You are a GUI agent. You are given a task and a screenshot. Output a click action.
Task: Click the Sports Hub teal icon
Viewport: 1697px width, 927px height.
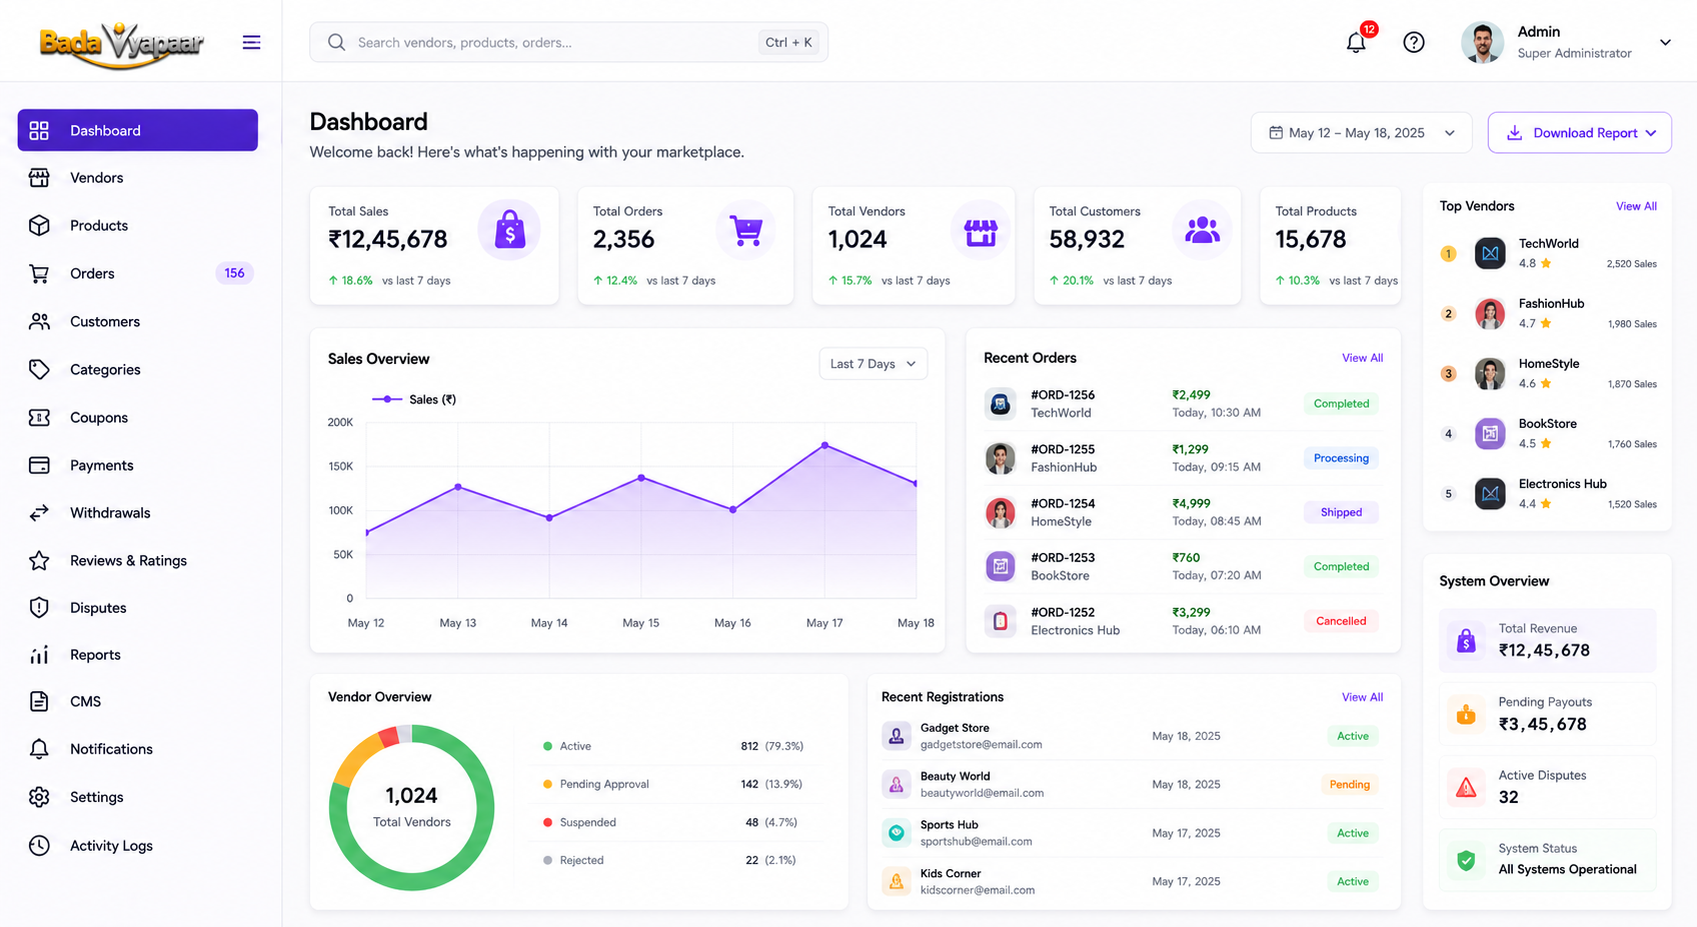(896, 833)
